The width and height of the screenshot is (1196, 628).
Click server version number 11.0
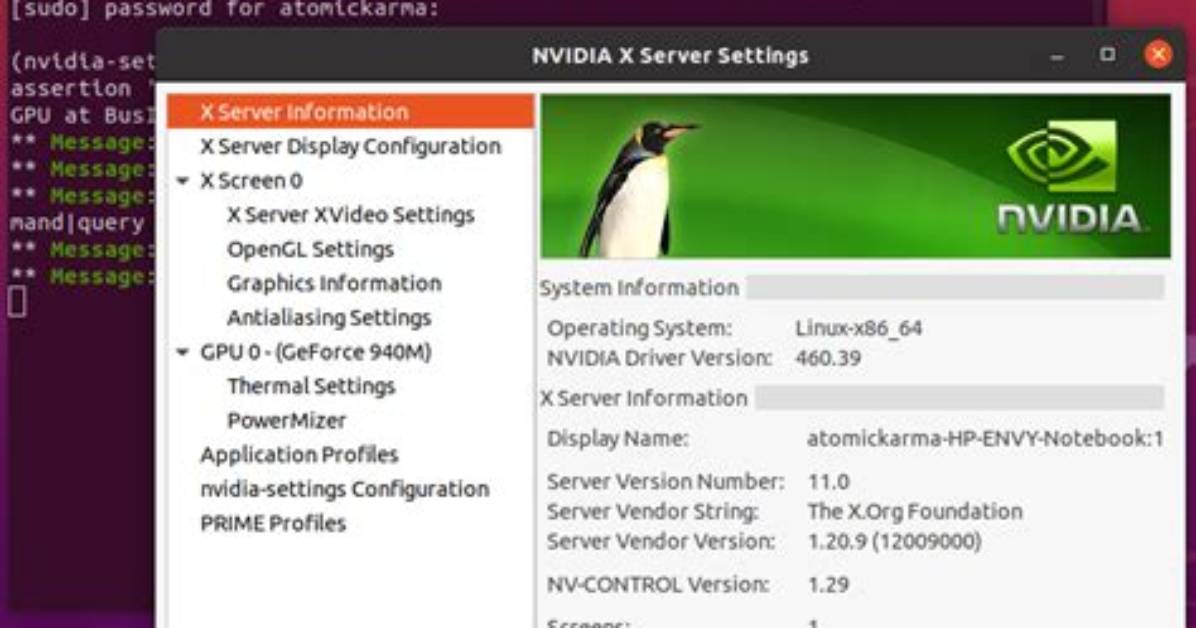[x=828, y=482]
